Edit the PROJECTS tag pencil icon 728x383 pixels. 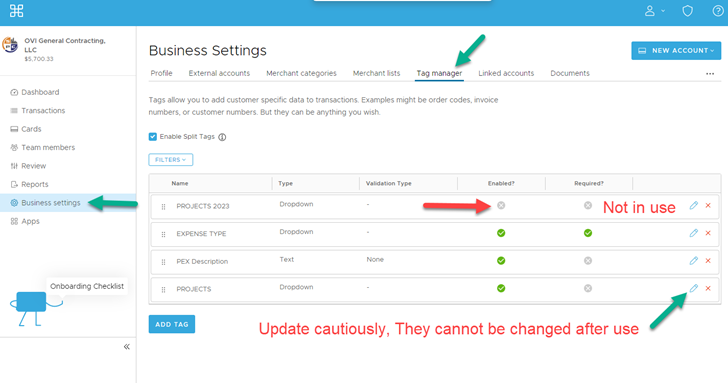pos(694,288)
